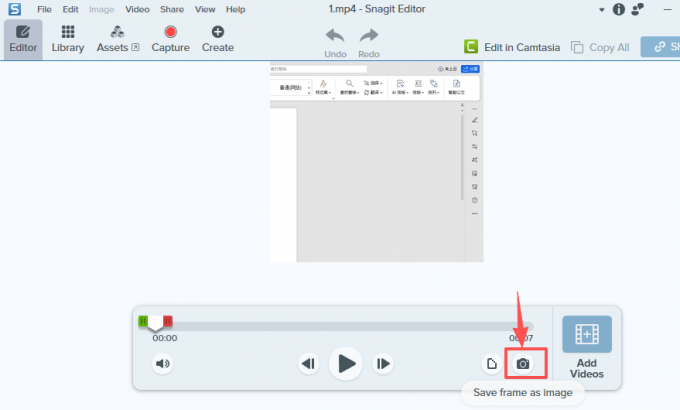Click the Create plus button

pos(218,39)
